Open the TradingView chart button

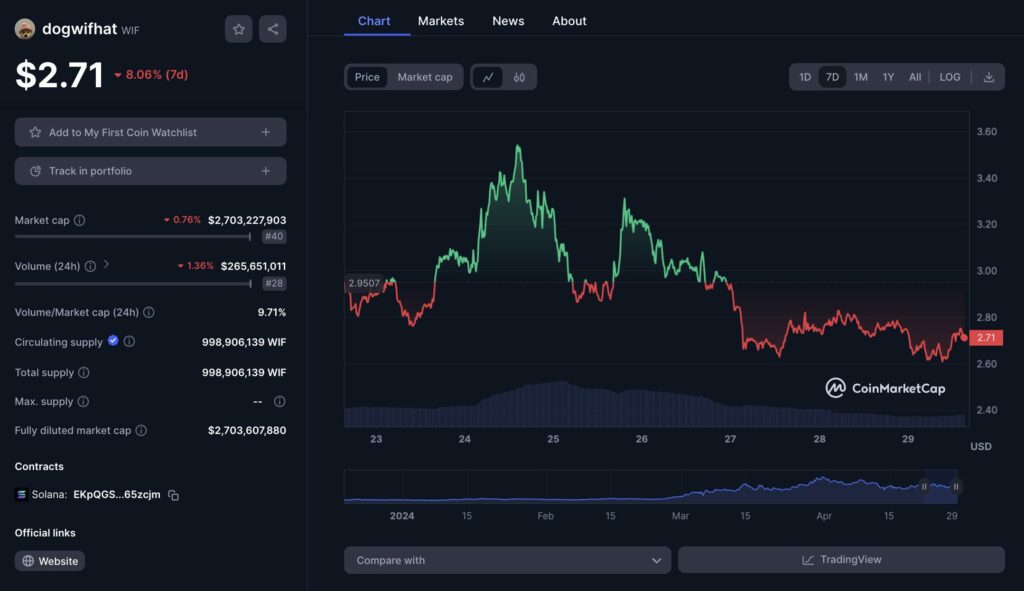tap(841, 560)
